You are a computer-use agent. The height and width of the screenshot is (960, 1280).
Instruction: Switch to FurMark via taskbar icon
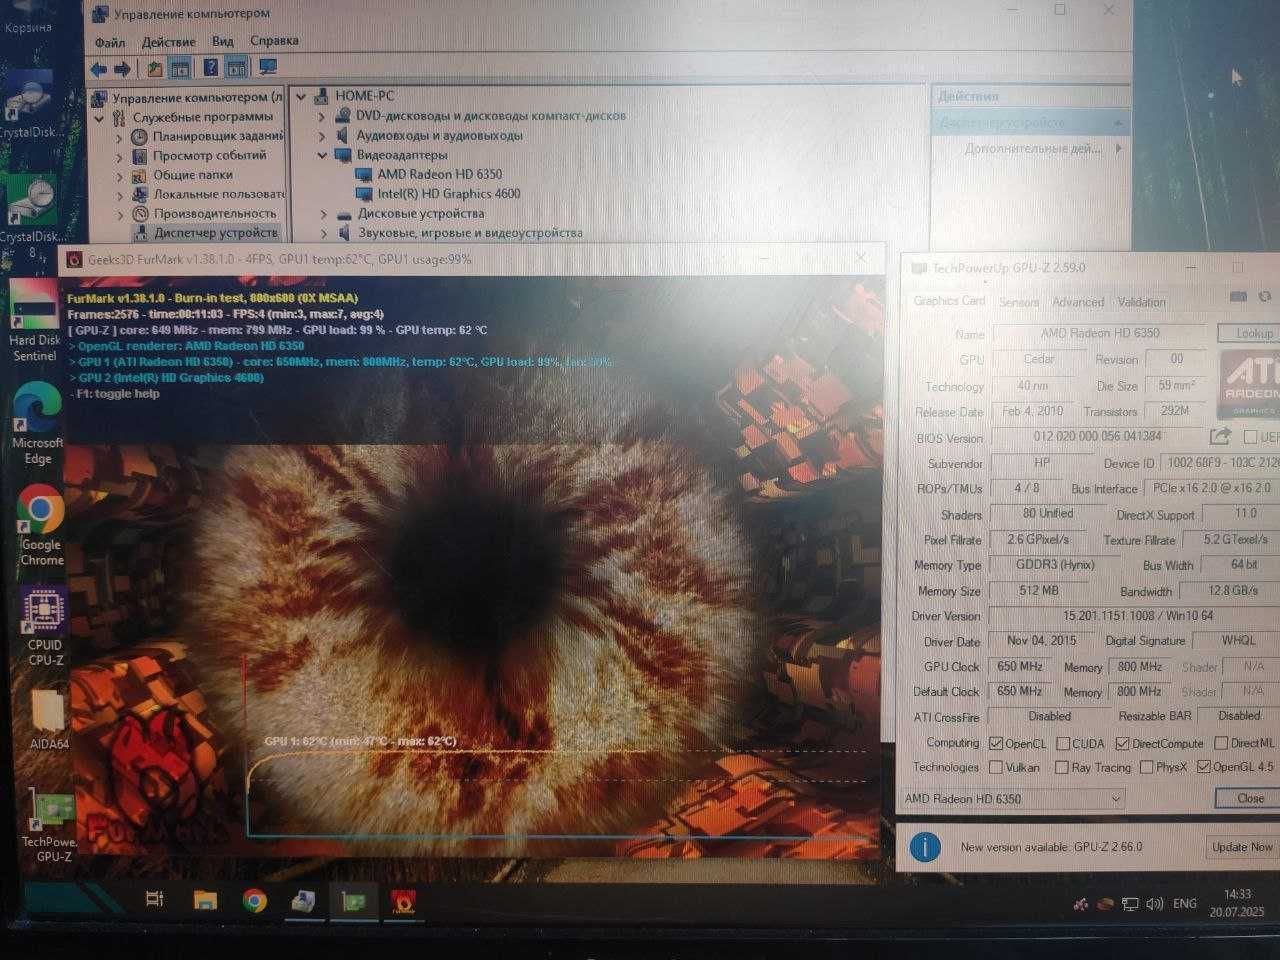point(404,901)
